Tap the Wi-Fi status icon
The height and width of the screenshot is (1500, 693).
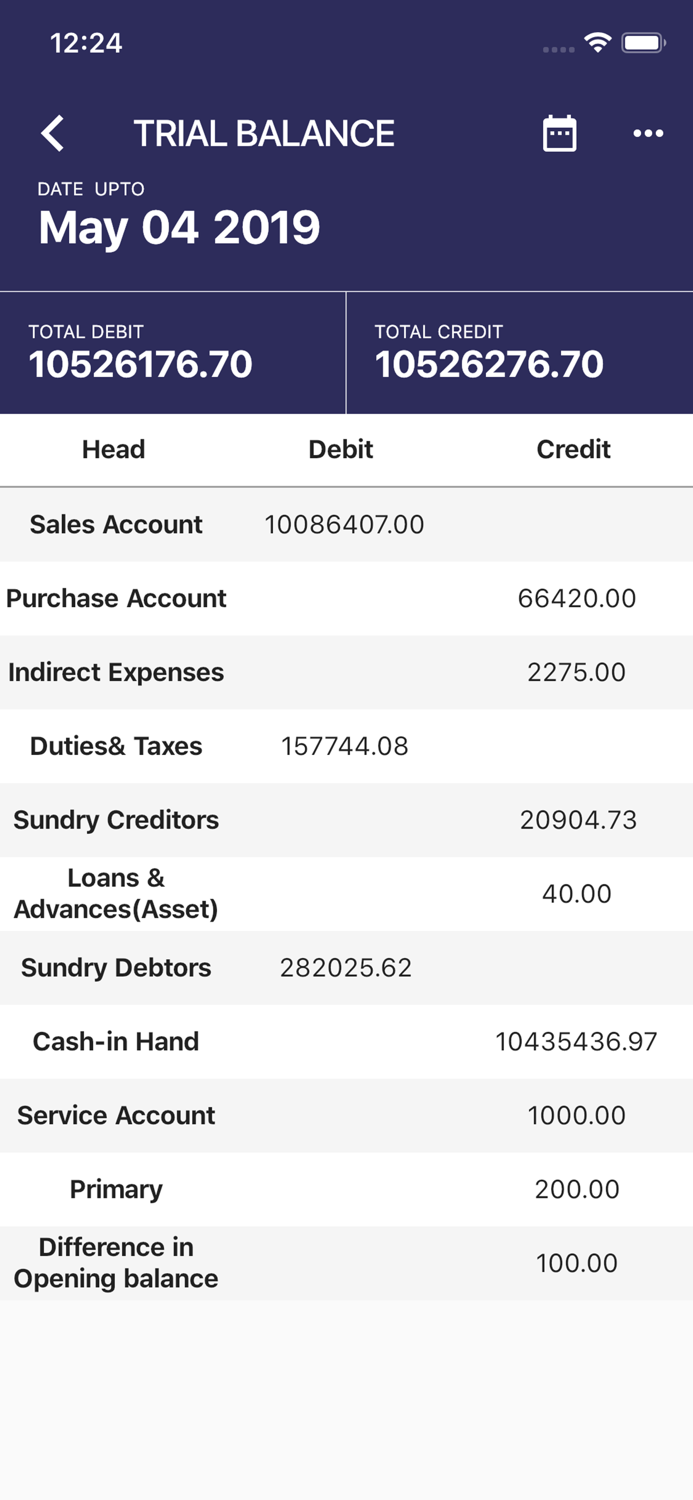(x=598, y=43)
